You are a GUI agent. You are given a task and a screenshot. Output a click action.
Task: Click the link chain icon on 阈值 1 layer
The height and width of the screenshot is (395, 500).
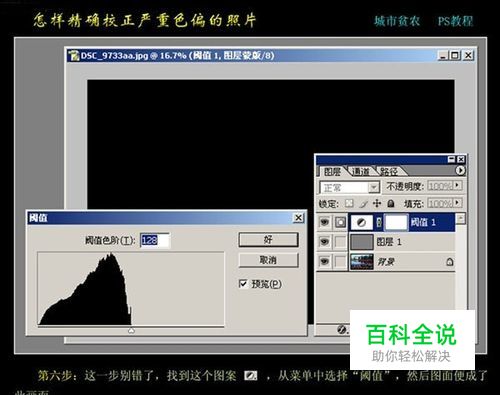point(379,222)
